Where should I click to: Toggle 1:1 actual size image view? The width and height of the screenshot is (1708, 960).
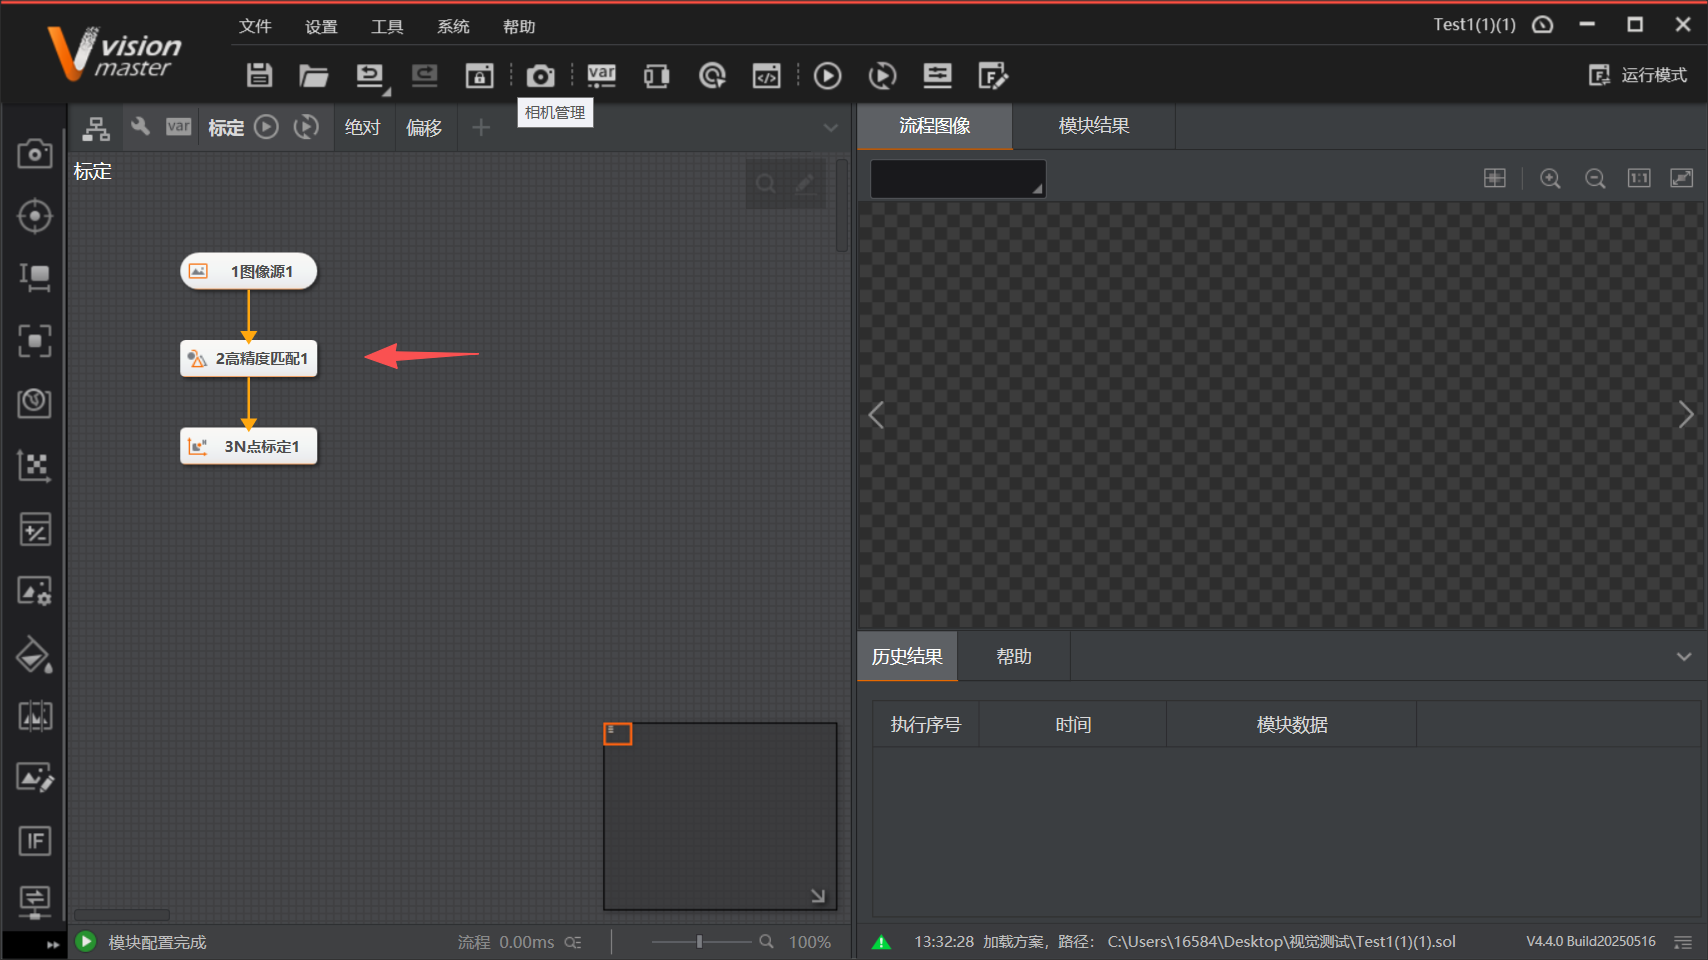(x=1639, y=178)
